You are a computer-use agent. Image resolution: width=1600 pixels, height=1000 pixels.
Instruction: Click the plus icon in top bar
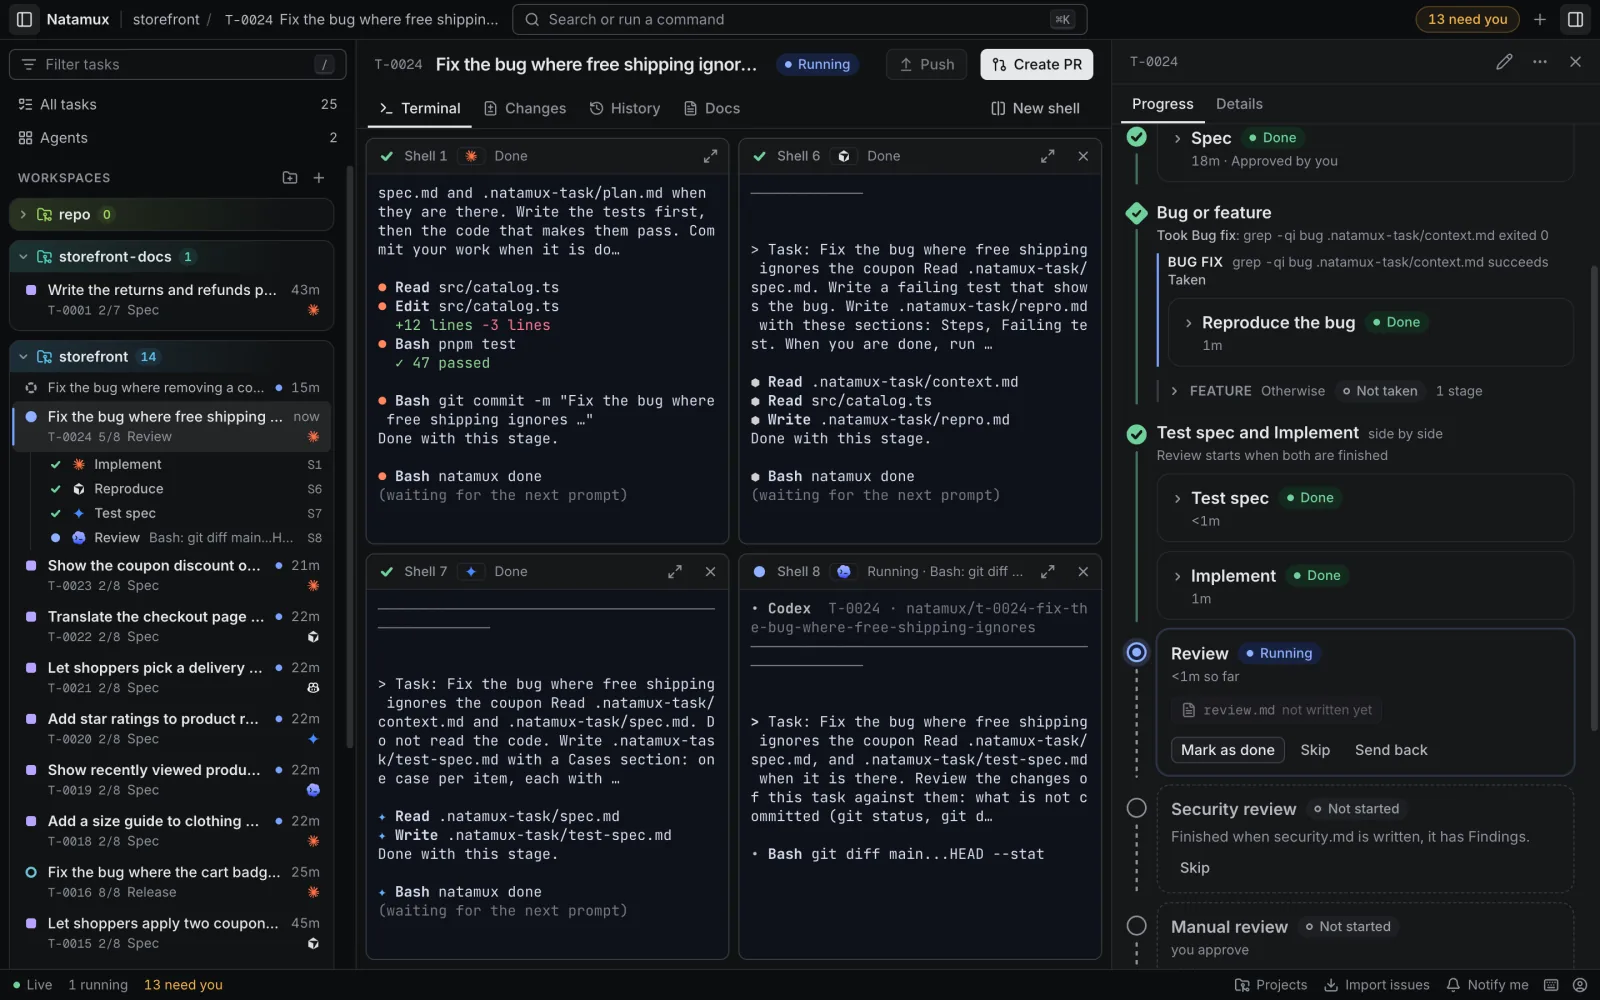1540,19
